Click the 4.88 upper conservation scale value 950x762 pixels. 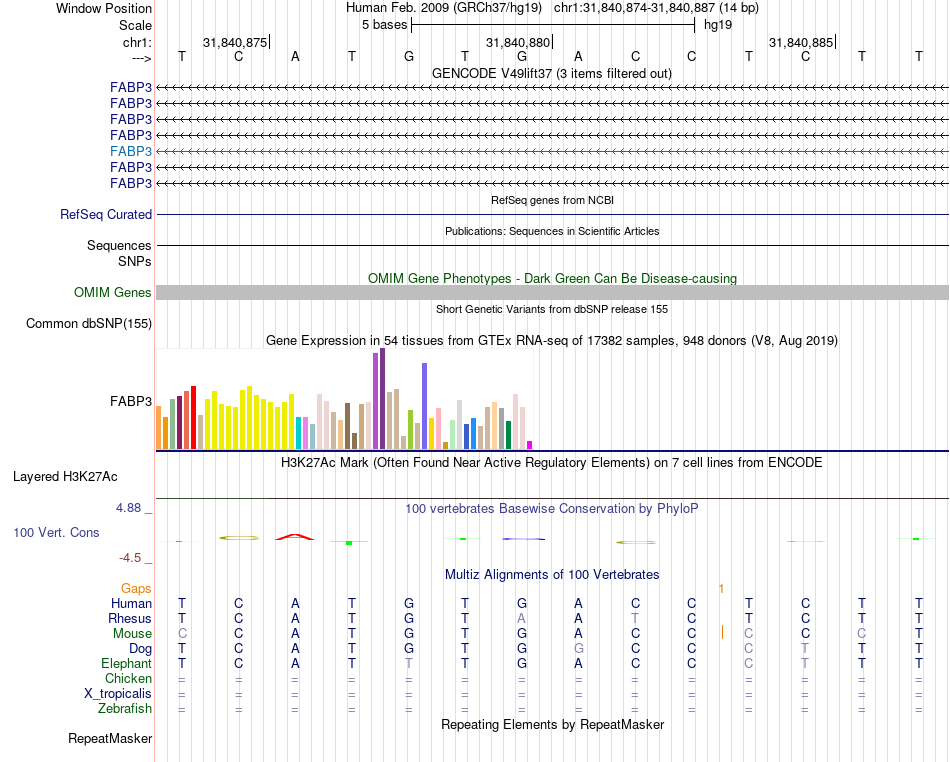click(x=129, y=508)
